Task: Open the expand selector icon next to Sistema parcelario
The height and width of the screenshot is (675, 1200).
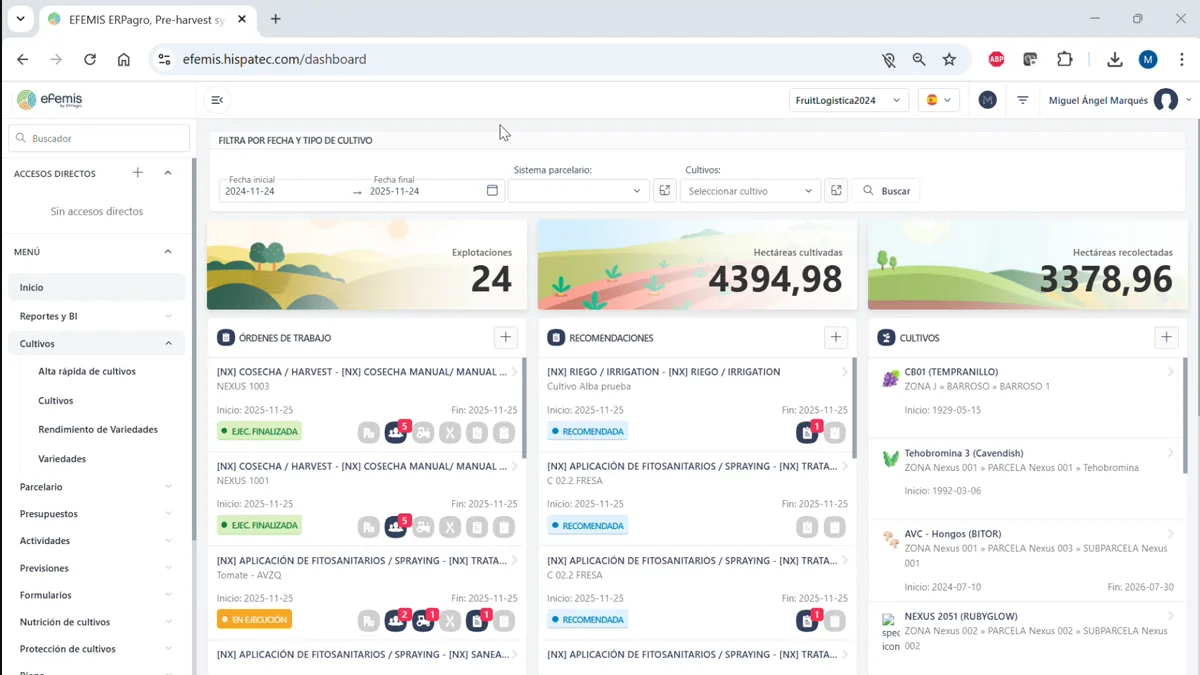Action: (x=664, y=190)
